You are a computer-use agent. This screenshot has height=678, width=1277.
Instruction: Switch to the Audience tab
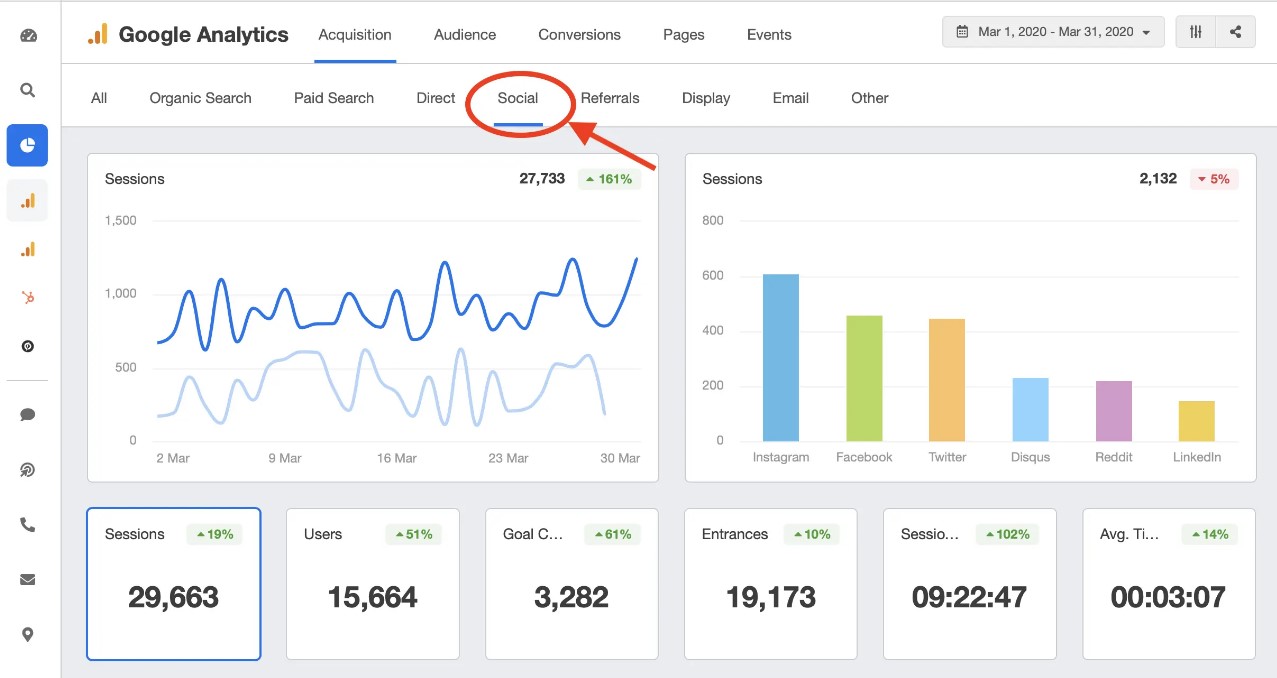[465, 34]
